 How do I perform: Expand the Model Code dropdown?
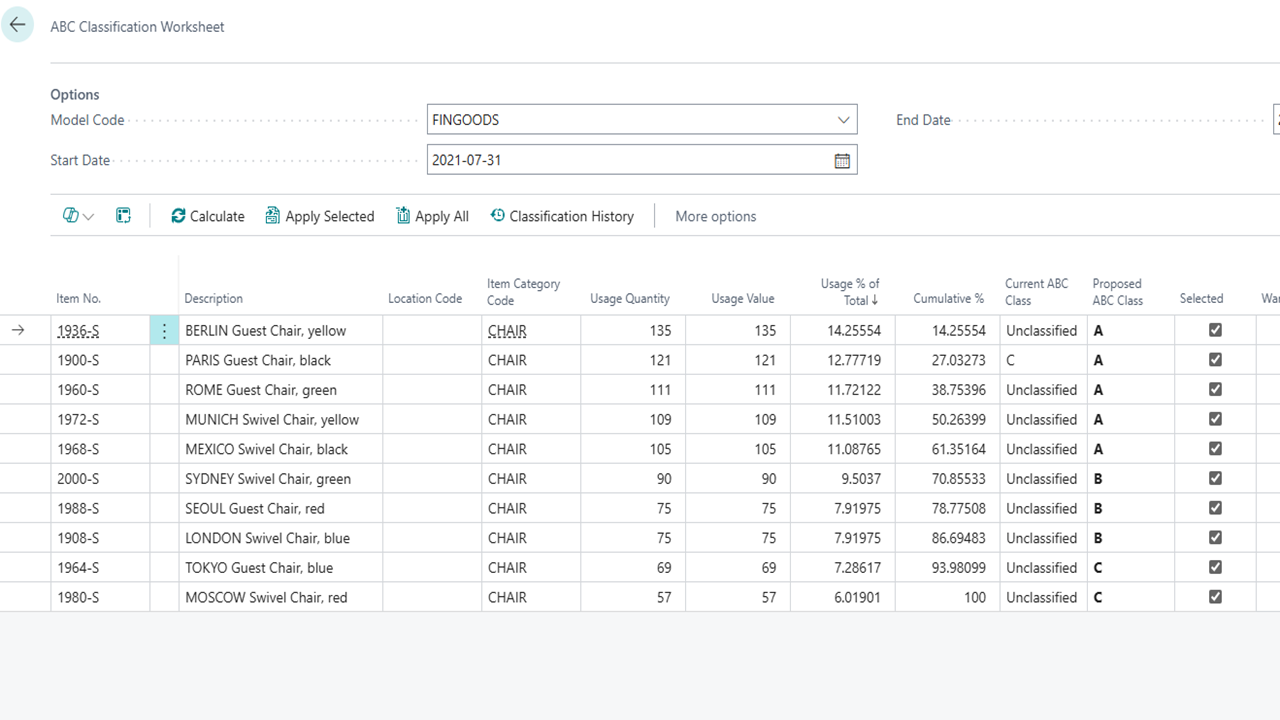point(843,120)
